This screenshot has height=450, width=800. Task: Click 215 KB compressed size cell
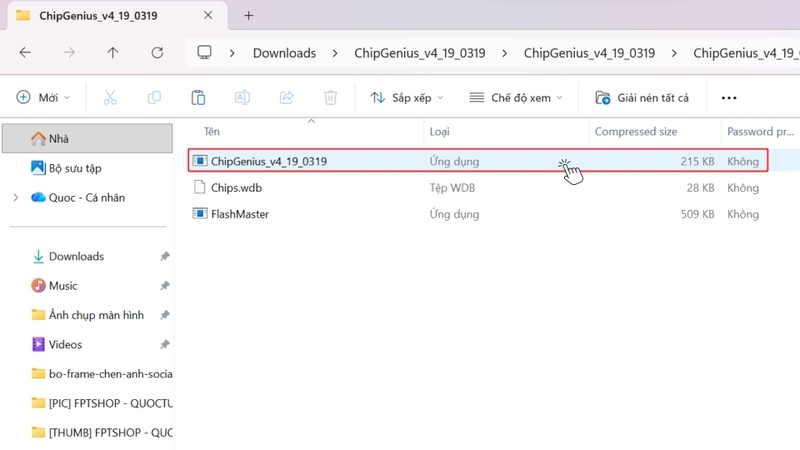click(697, 161)
